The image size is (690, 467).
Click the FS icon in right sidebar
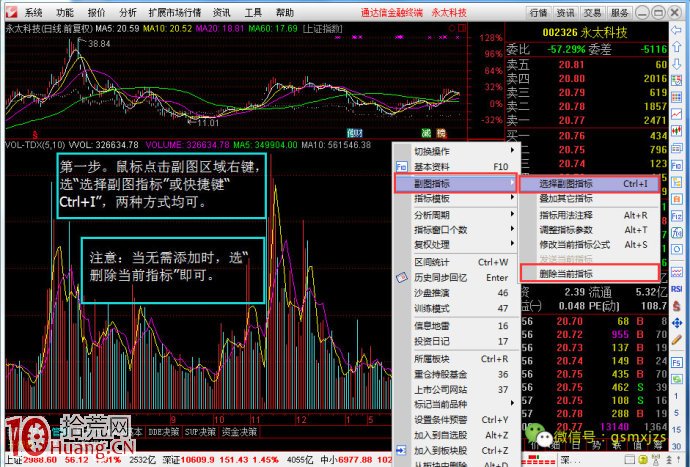click(676, 362)
